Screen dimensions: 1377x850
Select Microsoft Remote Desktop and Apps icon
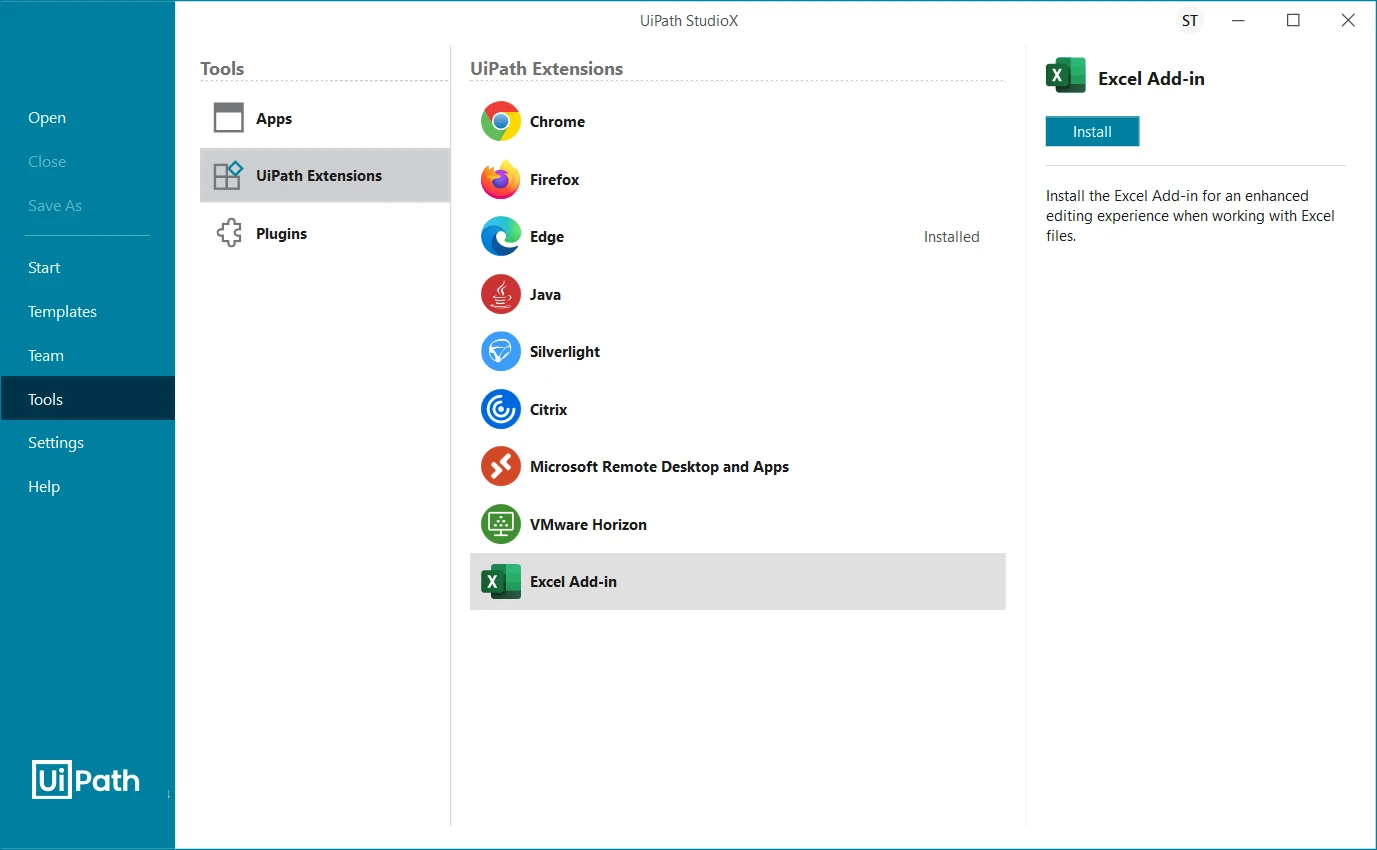click(x=500, y=467)
